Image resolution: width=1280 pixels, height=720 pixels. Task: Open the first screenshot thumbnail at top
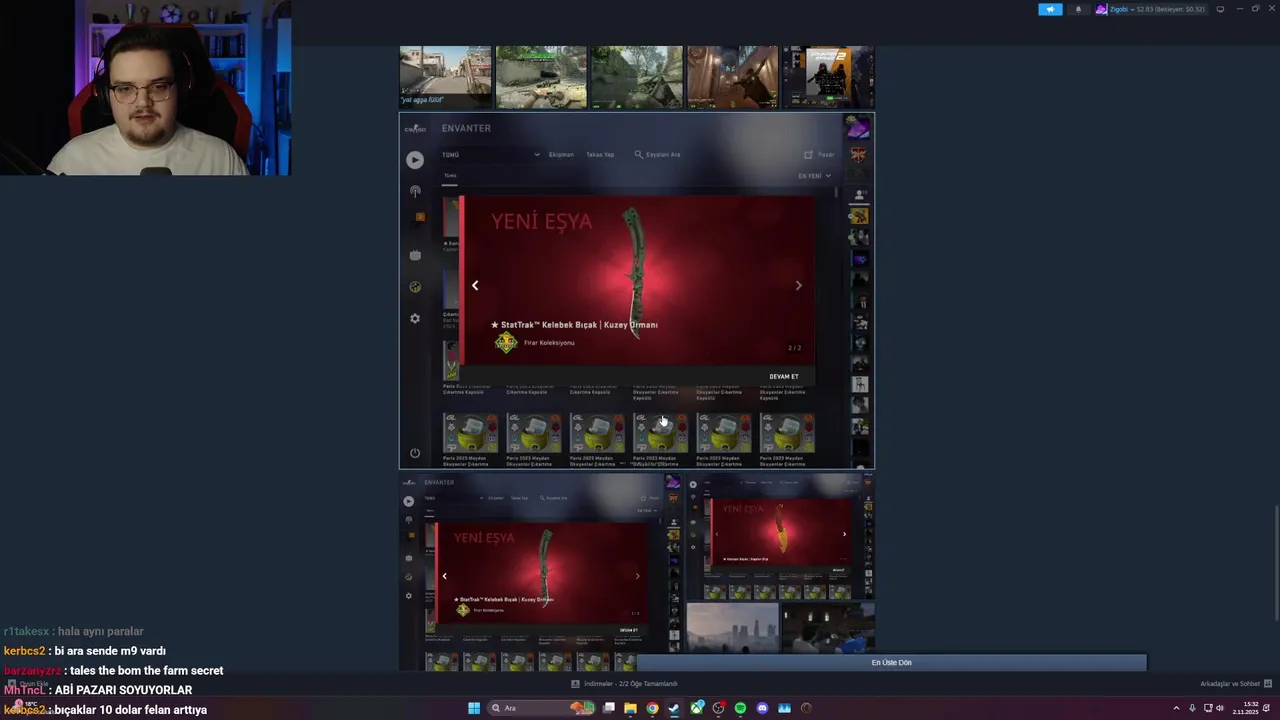[x=445, y=77]
